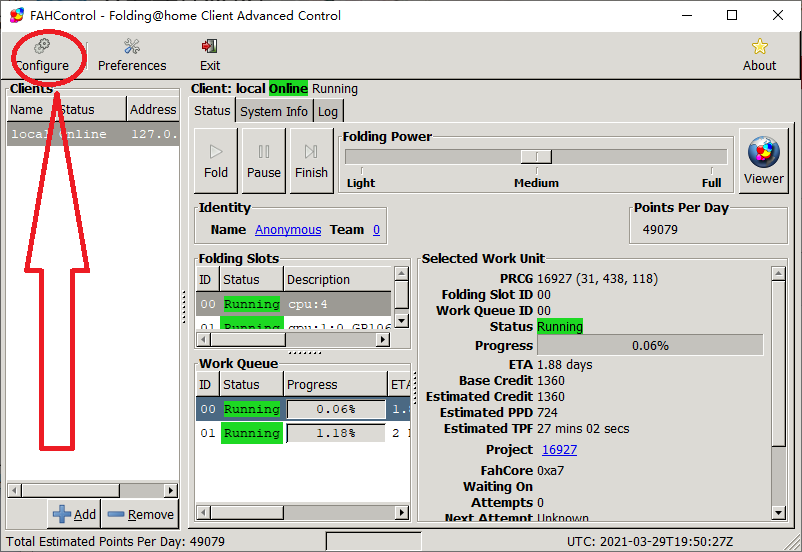Click Work Queue Progress column header

(x=336, y=384)
